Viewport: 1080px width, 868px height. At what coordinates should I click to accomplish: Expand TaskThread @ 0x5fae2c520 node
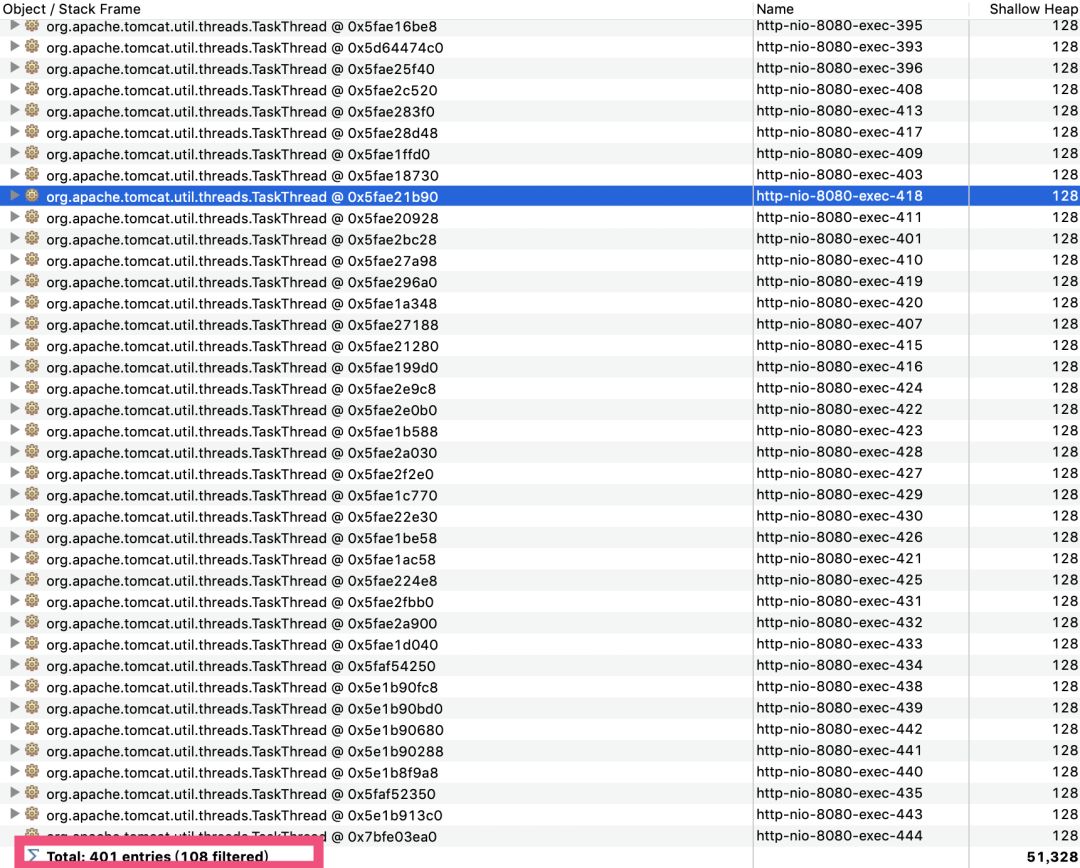click(x=14, y=90)
